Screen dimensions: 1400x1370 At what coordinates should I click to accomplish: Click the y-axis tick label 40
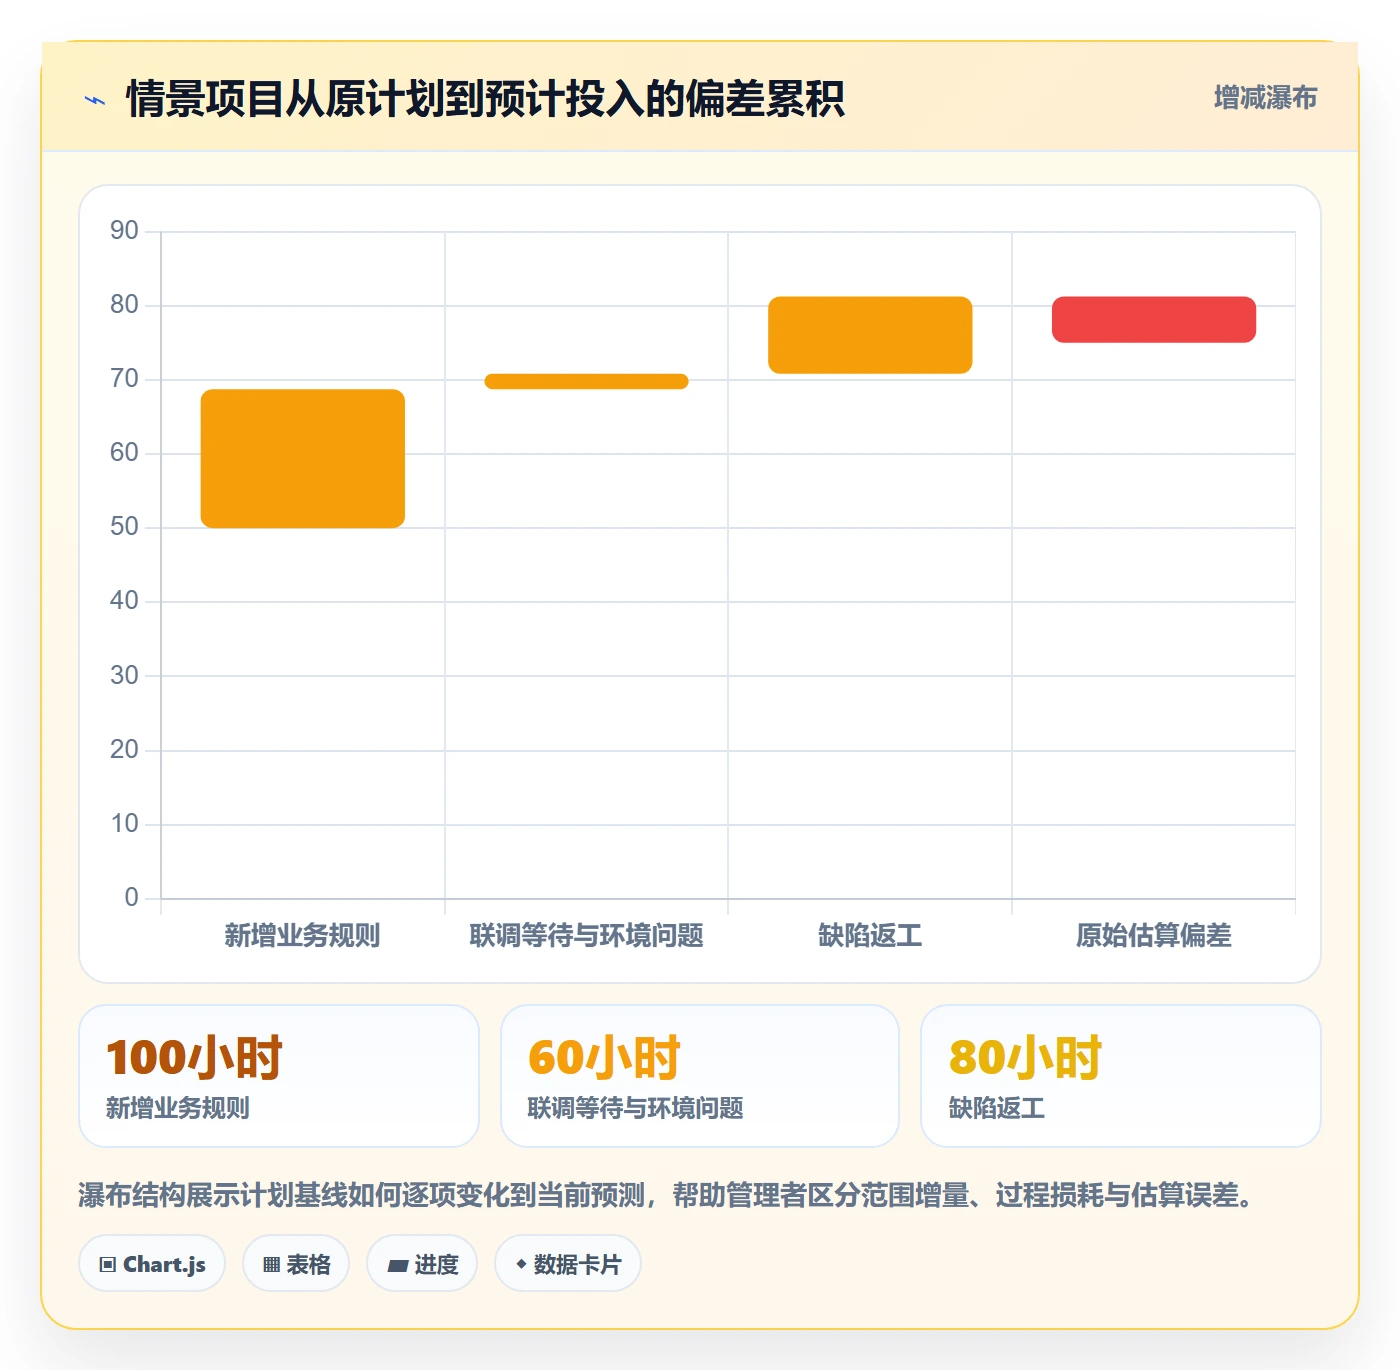coord(125,601)
